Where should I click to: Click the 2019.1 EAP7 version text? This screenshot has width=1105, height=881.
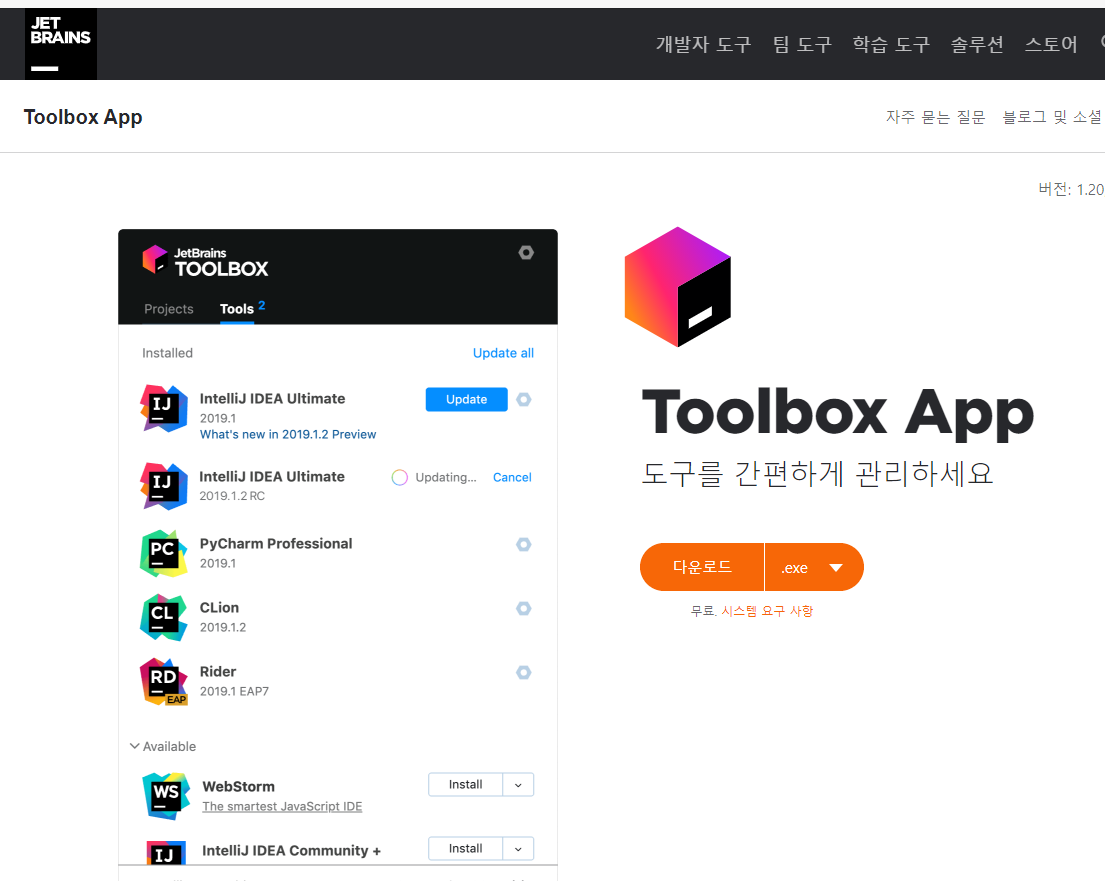pos(234,691)
